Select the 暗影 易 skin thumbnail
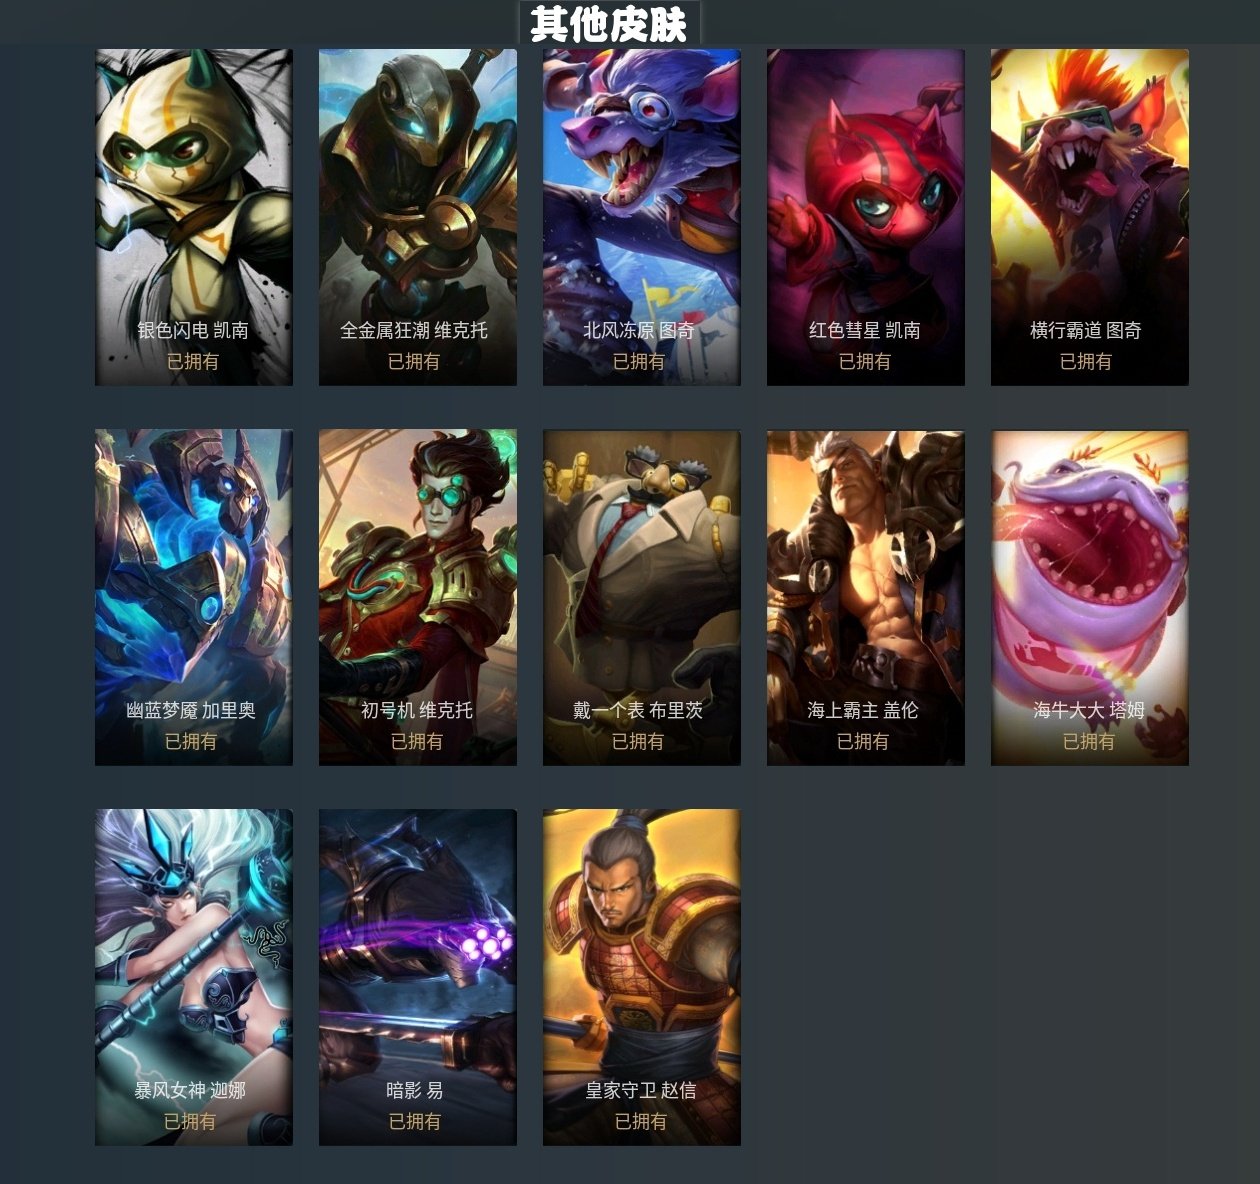 click(x=418, y=977)
